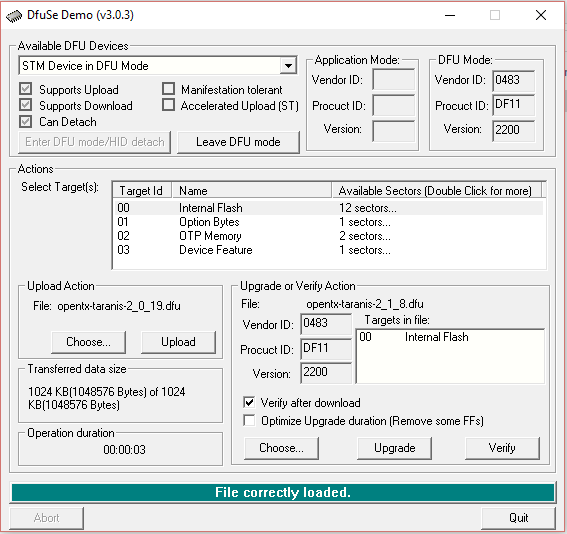The height and width of the screenshot is (534, 567).
Task: Uncheck Verify after download
Action: tap(249, 402)
